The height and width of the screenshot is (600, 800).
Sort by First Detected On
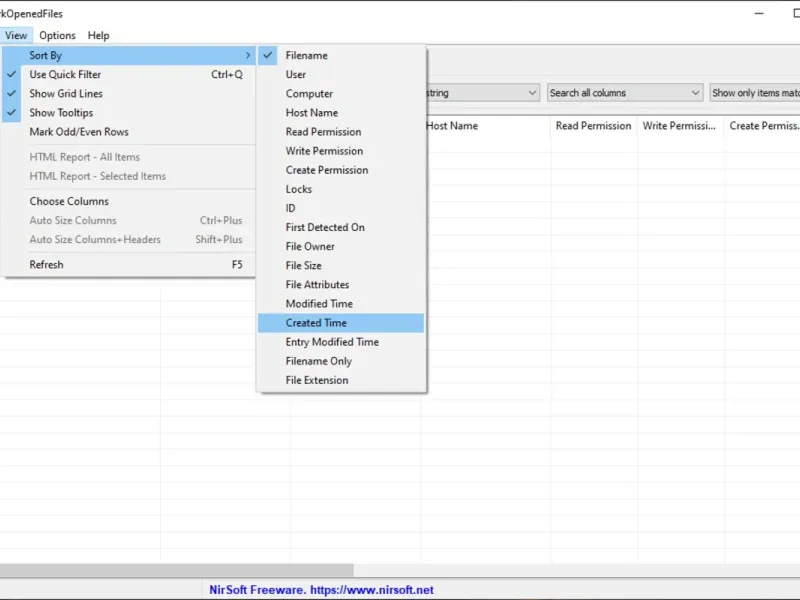coord(341,228)
